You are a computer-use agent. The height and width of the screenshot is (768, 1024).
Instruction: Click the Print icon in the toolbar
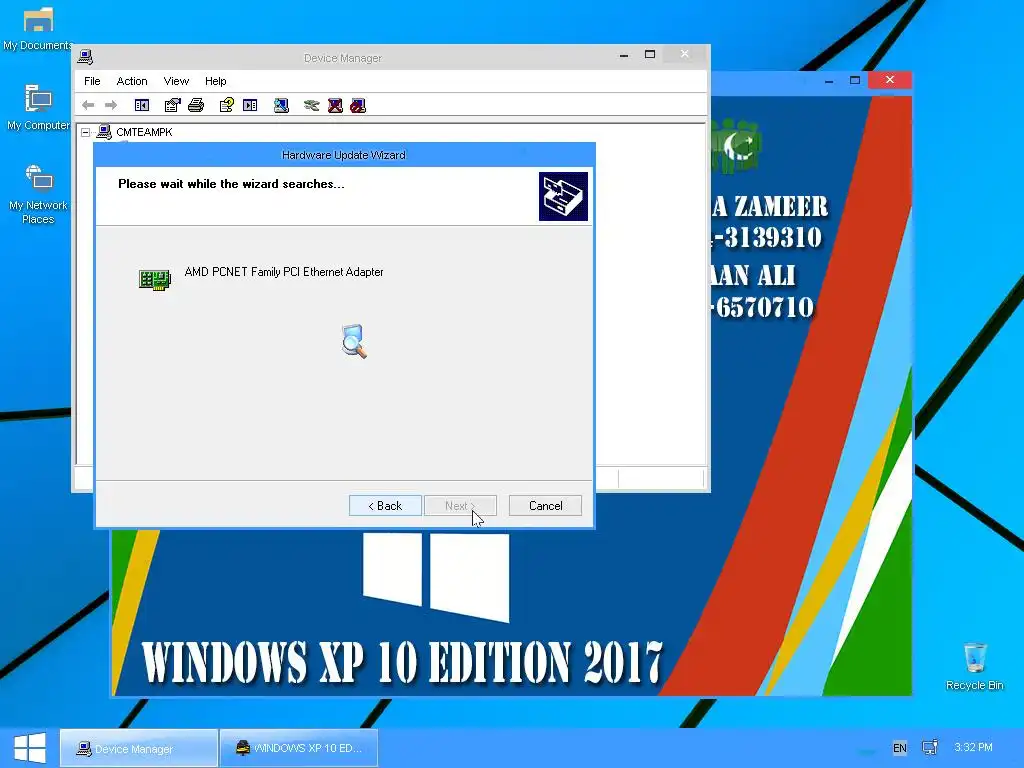[x=196, y=105]
